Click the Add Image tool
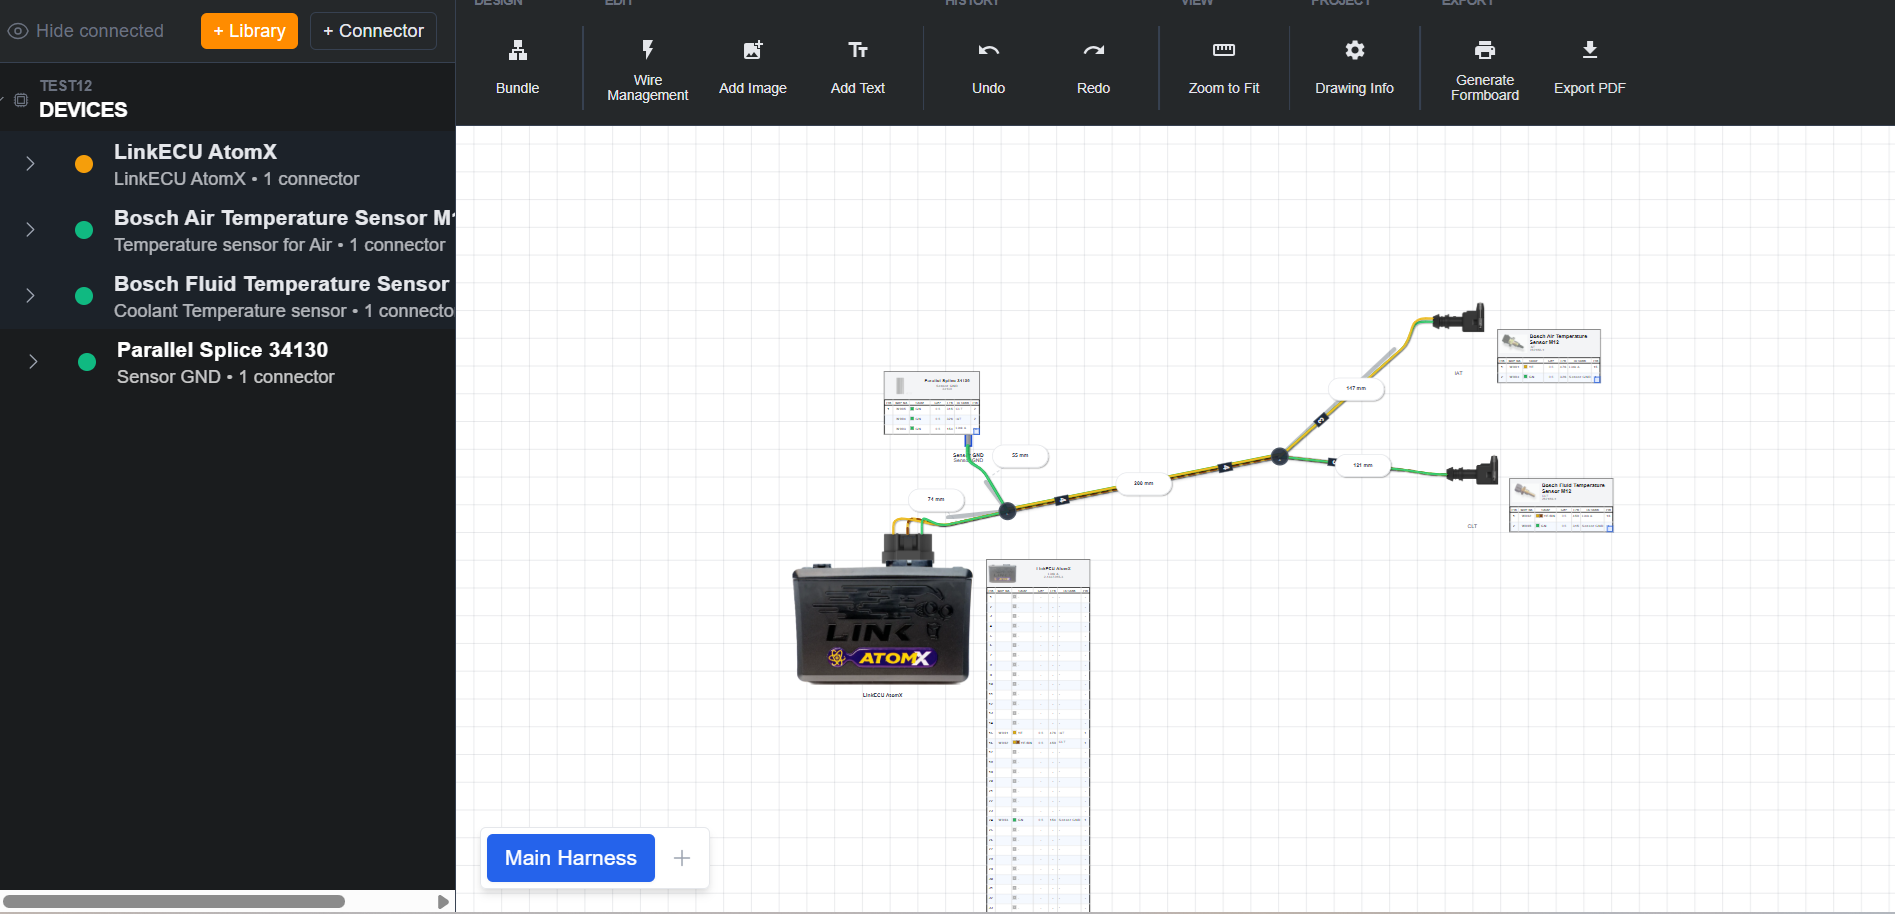 (x=752, y=67)
